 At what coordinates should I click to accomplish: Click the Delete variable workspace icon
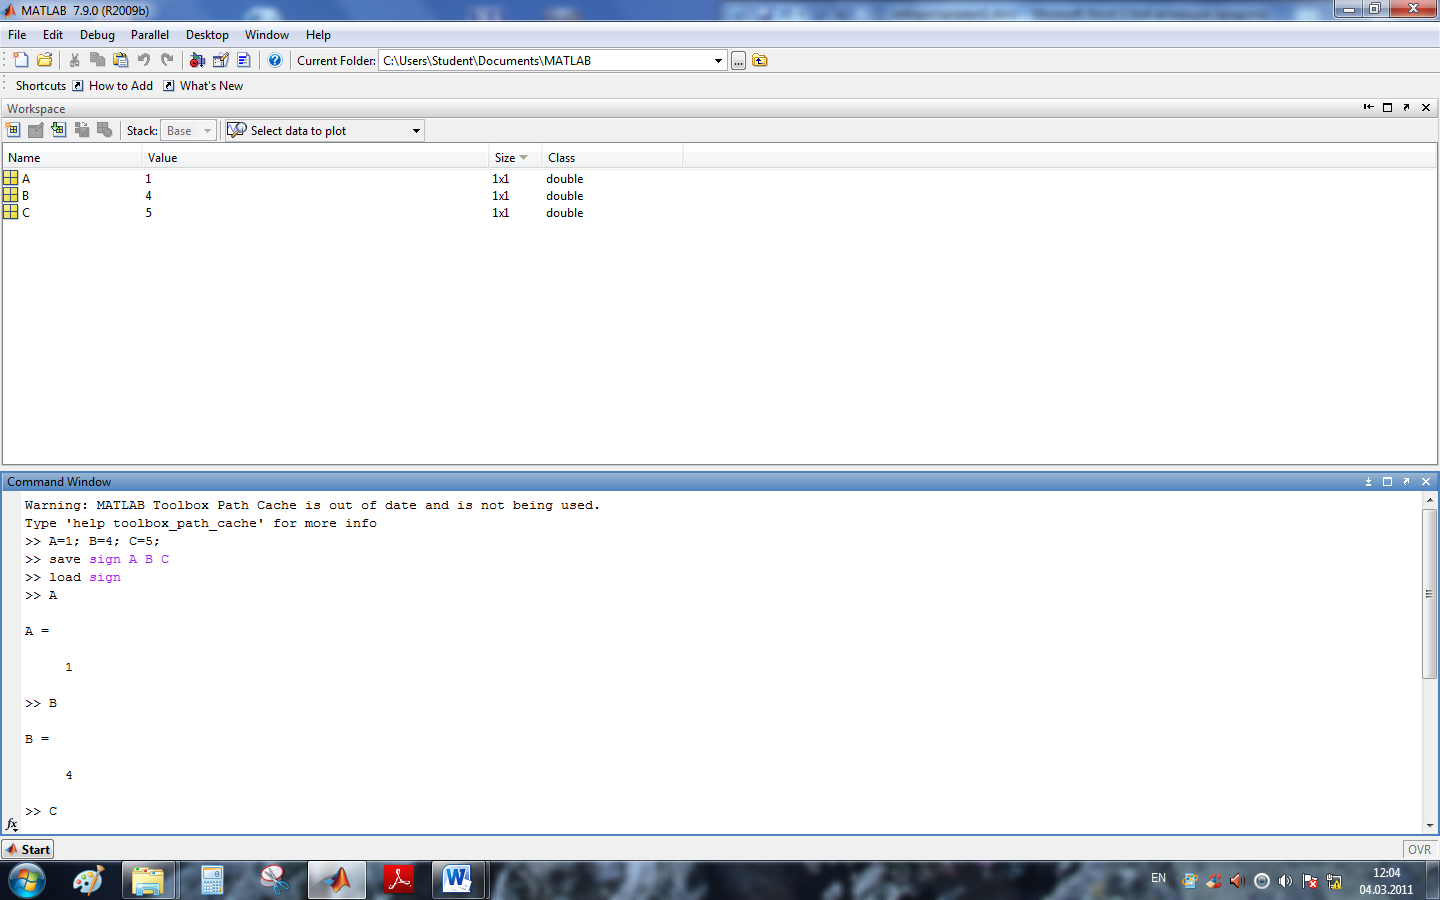click(x=105, y=130)
